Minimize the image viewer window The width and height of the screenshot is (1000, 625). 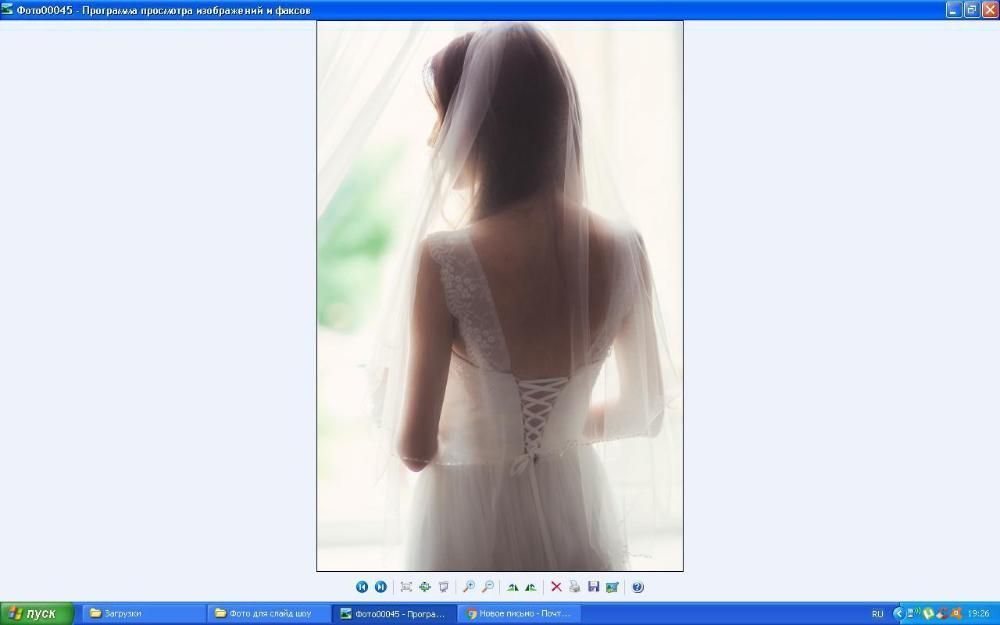tap(953, 10)
